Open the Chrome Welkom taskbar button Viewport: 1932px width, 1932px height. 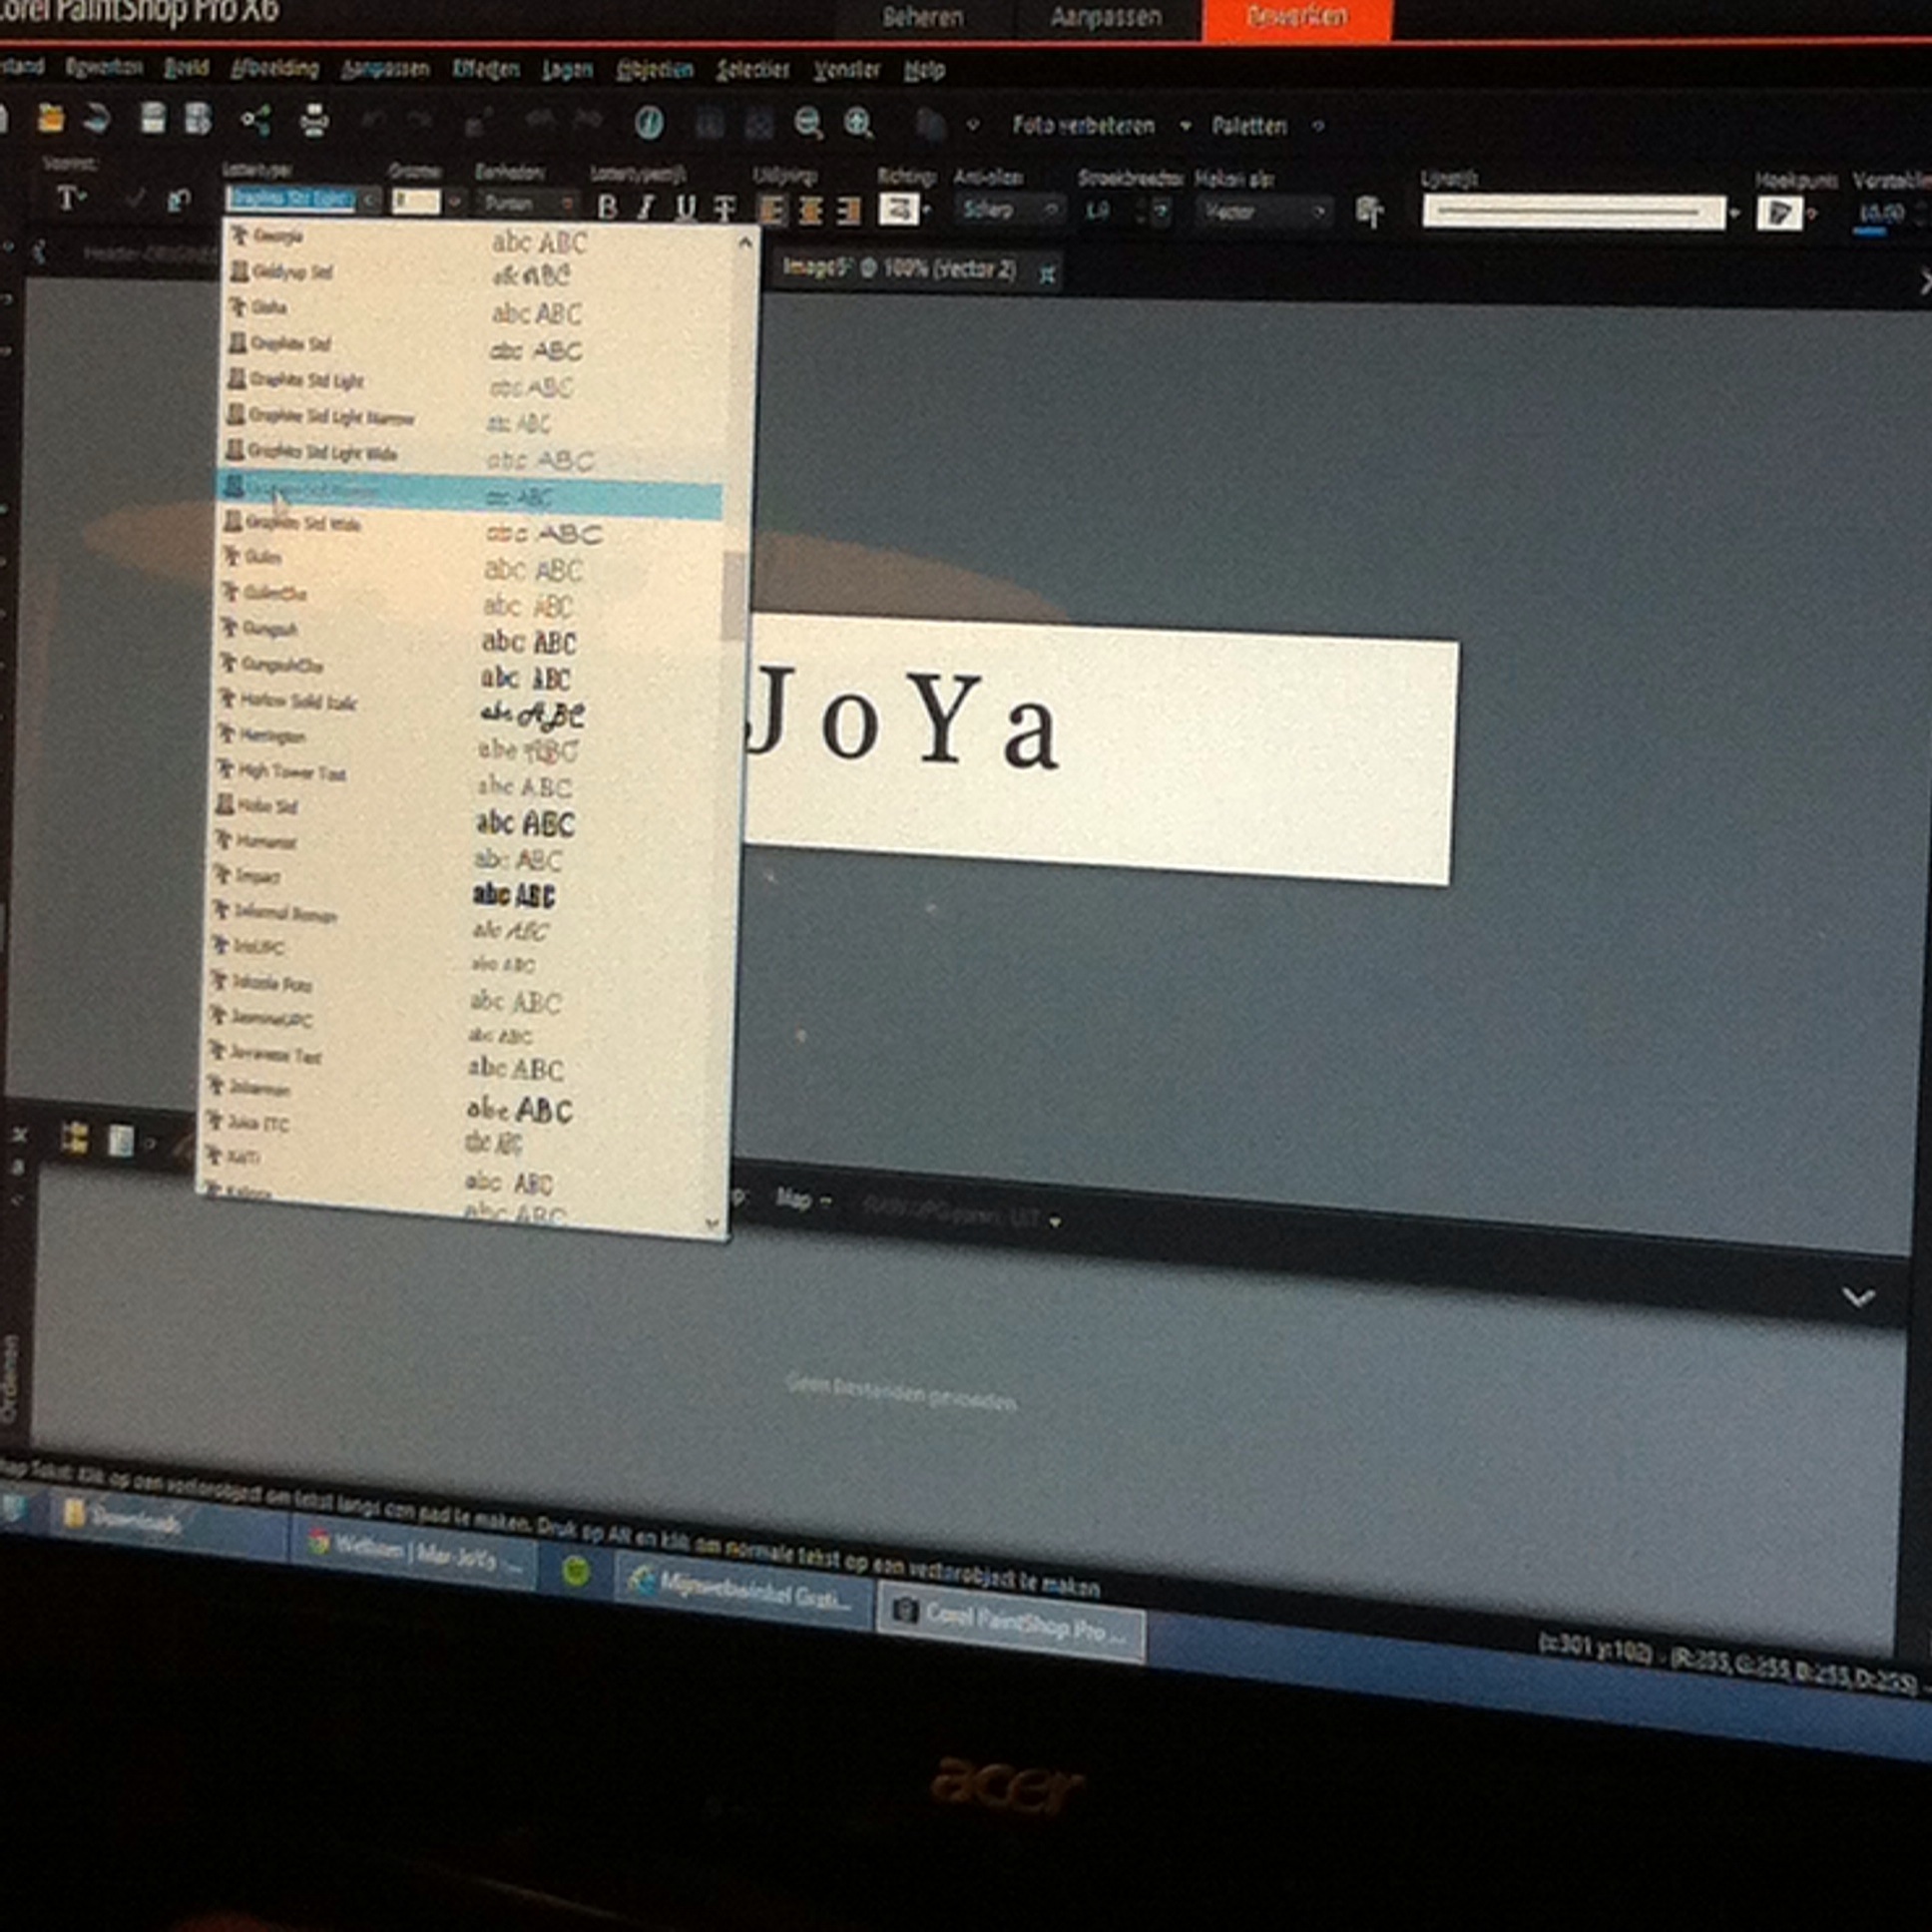(x=413, y=1552)
